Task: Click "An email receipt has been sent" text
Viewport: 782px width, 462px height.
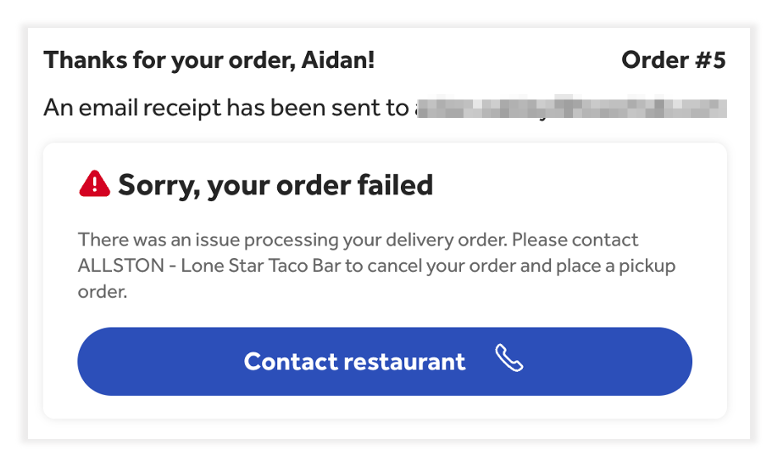Action: point(225,108)
